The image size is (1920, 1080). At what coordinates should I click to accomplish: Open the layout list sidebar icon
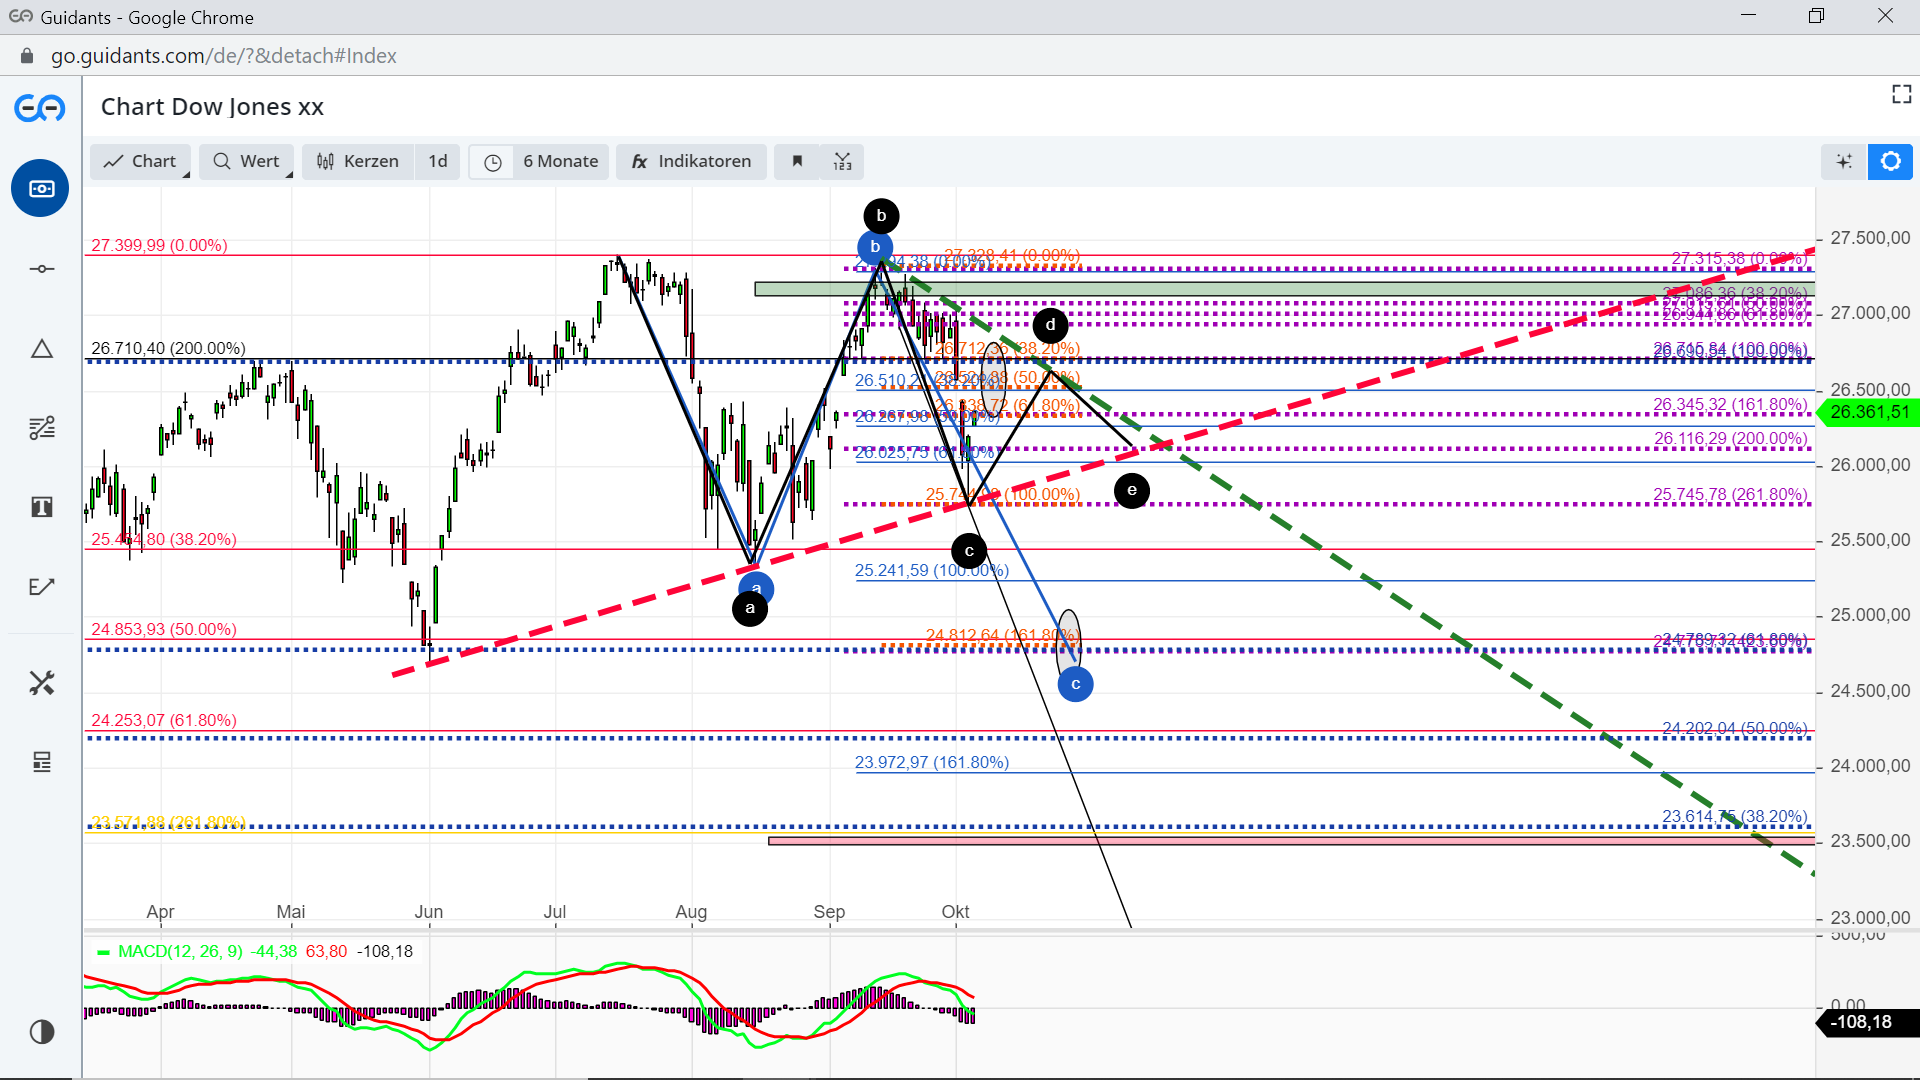pos(41,762)
